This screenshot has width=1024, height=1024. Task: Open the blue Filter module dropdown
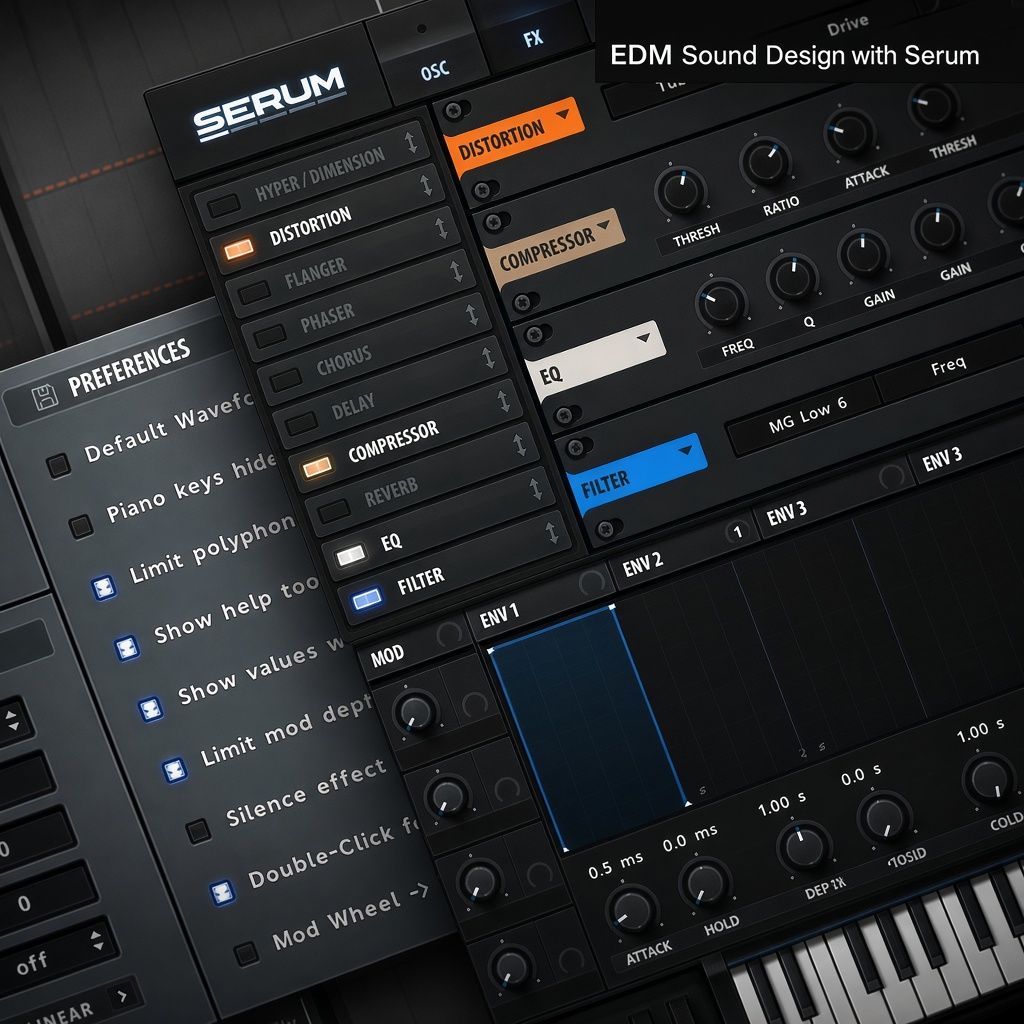(685, 450)
